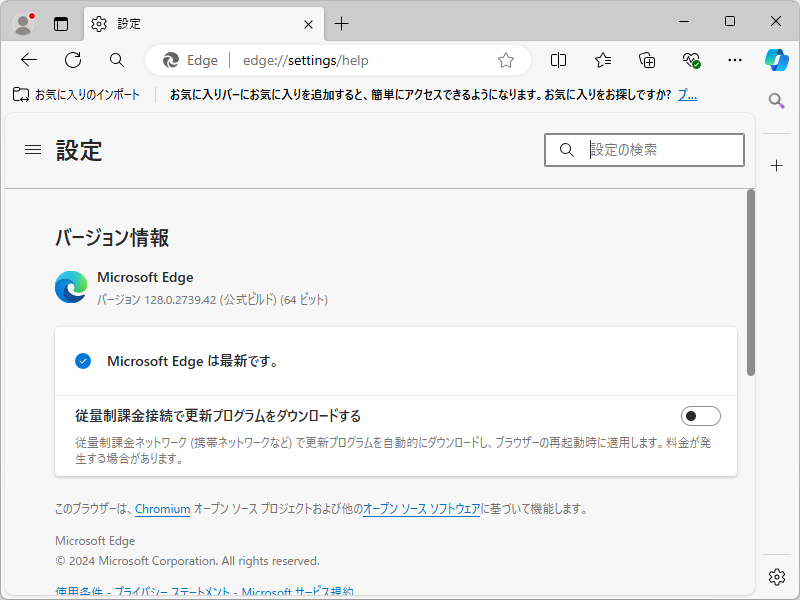Viewport: 800px width, 600px height.
Task: Click the 設定の検索 search box
Action: [x=645, y=149]
